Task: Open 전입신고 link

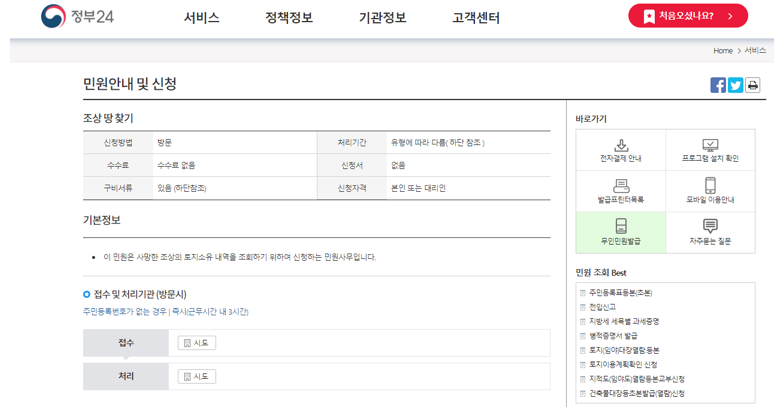Action: (602, 307)
